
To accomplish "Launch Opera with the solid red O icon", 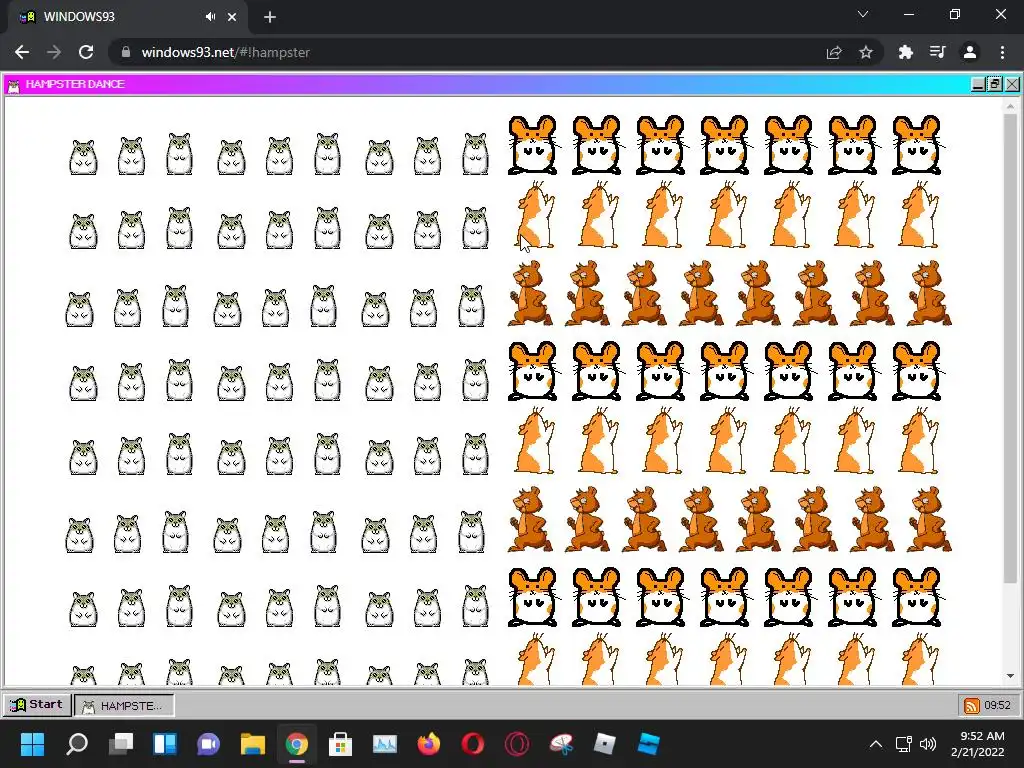I will pyautogui.click(x=473, y=744).
